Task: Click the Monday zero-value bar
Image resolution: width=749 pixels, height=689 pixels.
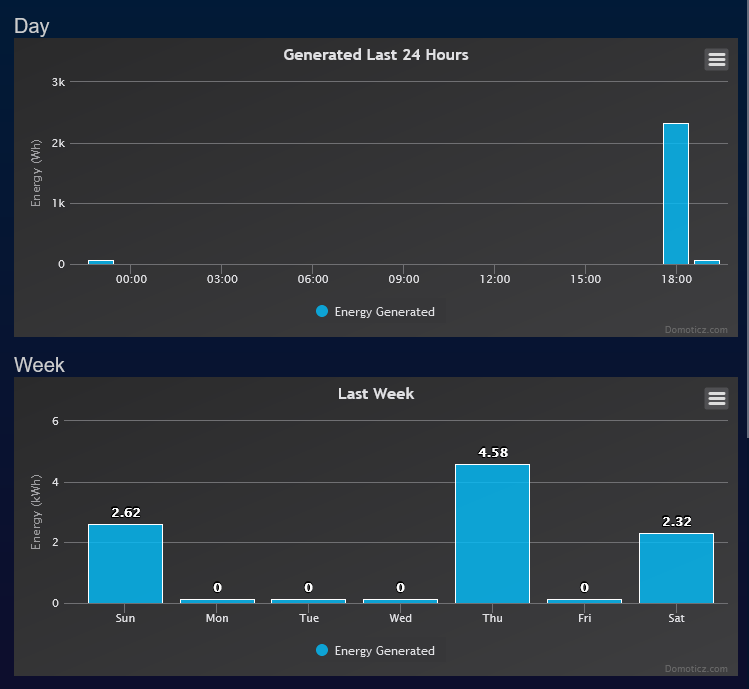Action: point(217,601)
